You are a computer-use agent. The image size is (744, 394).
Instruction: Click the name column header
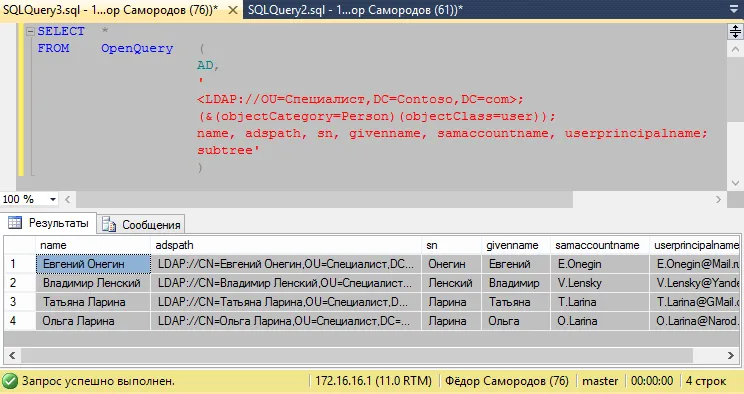[93, 245]
